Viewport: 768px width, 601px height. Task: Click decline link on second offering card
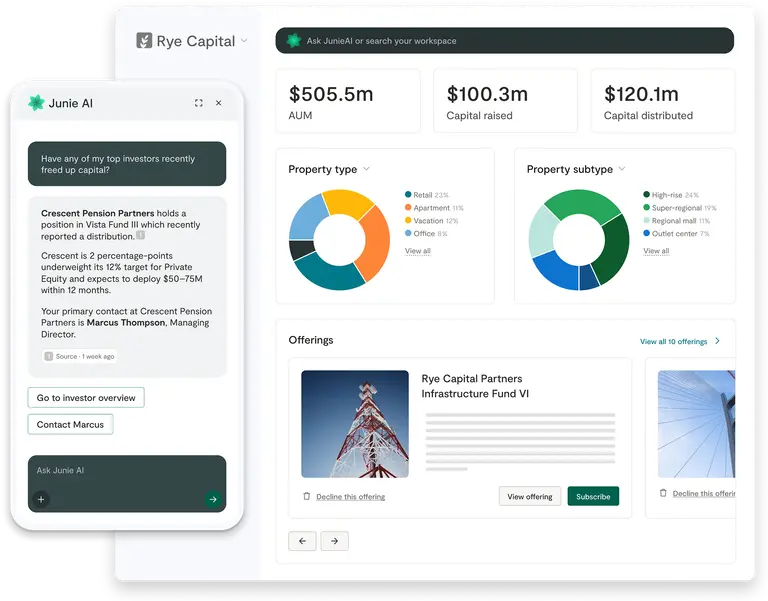[704, 493]
